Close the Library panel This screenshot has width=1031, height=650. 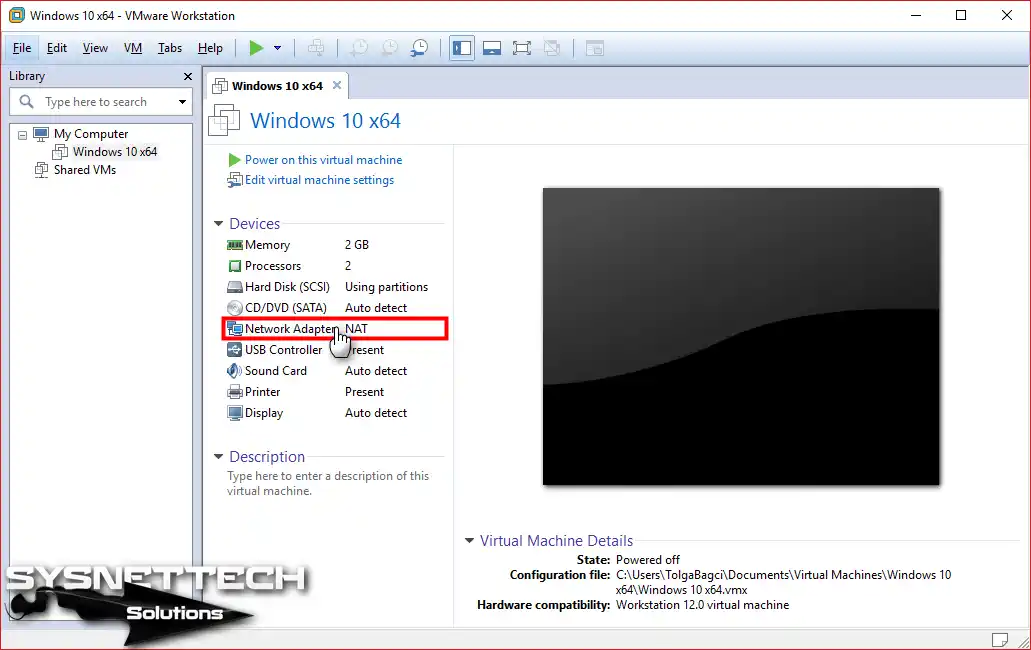tap(188, 76)
